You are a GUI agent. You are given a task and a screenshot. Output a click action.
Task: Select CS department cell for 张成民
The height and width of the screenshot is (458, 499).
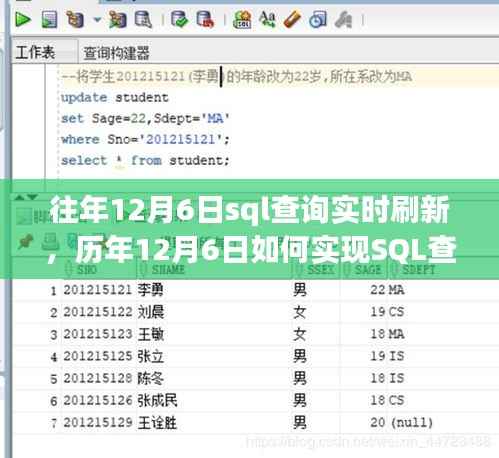point(396,400)
